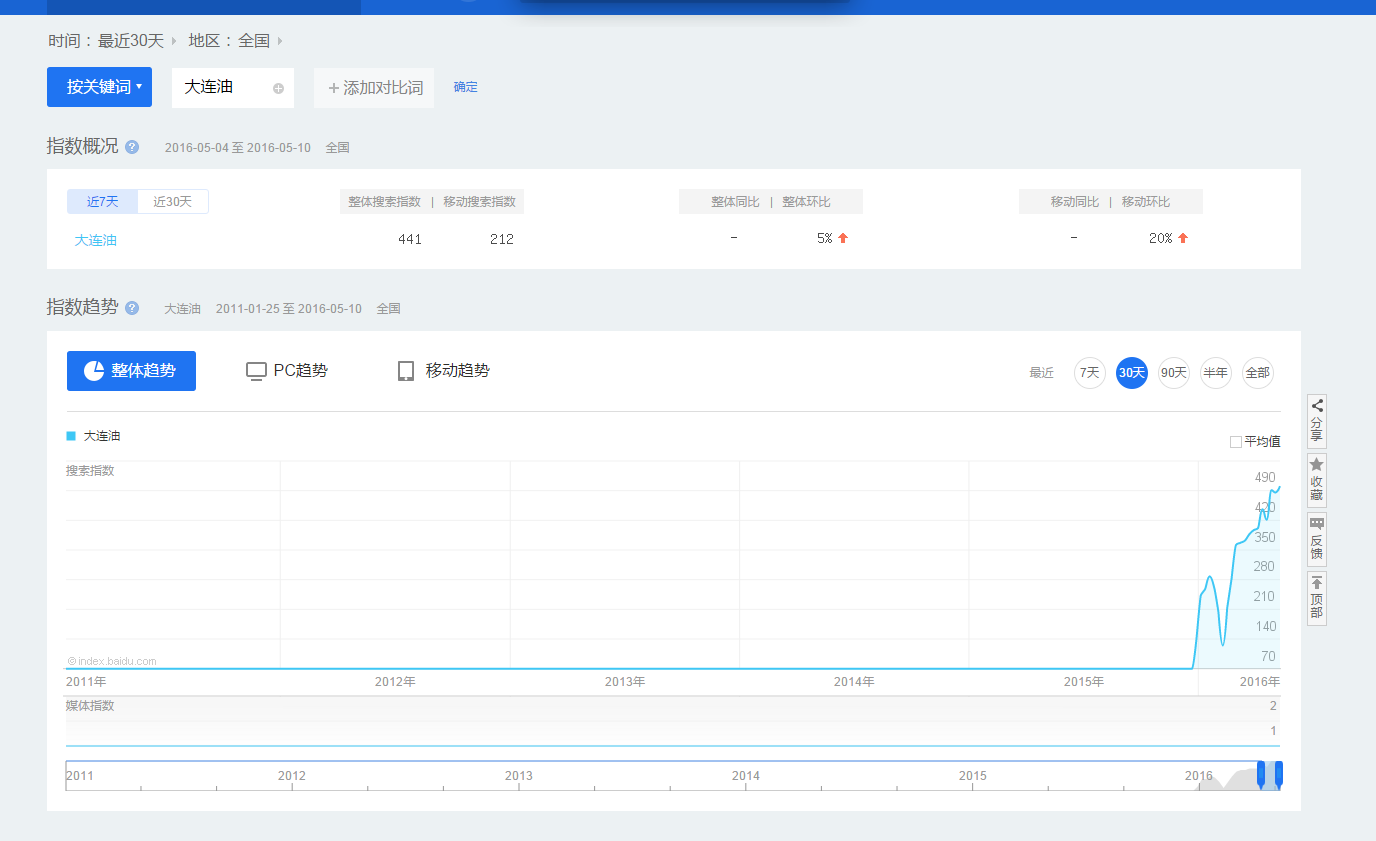Jump to 顶部 top side button

[x=1317, y=599]
